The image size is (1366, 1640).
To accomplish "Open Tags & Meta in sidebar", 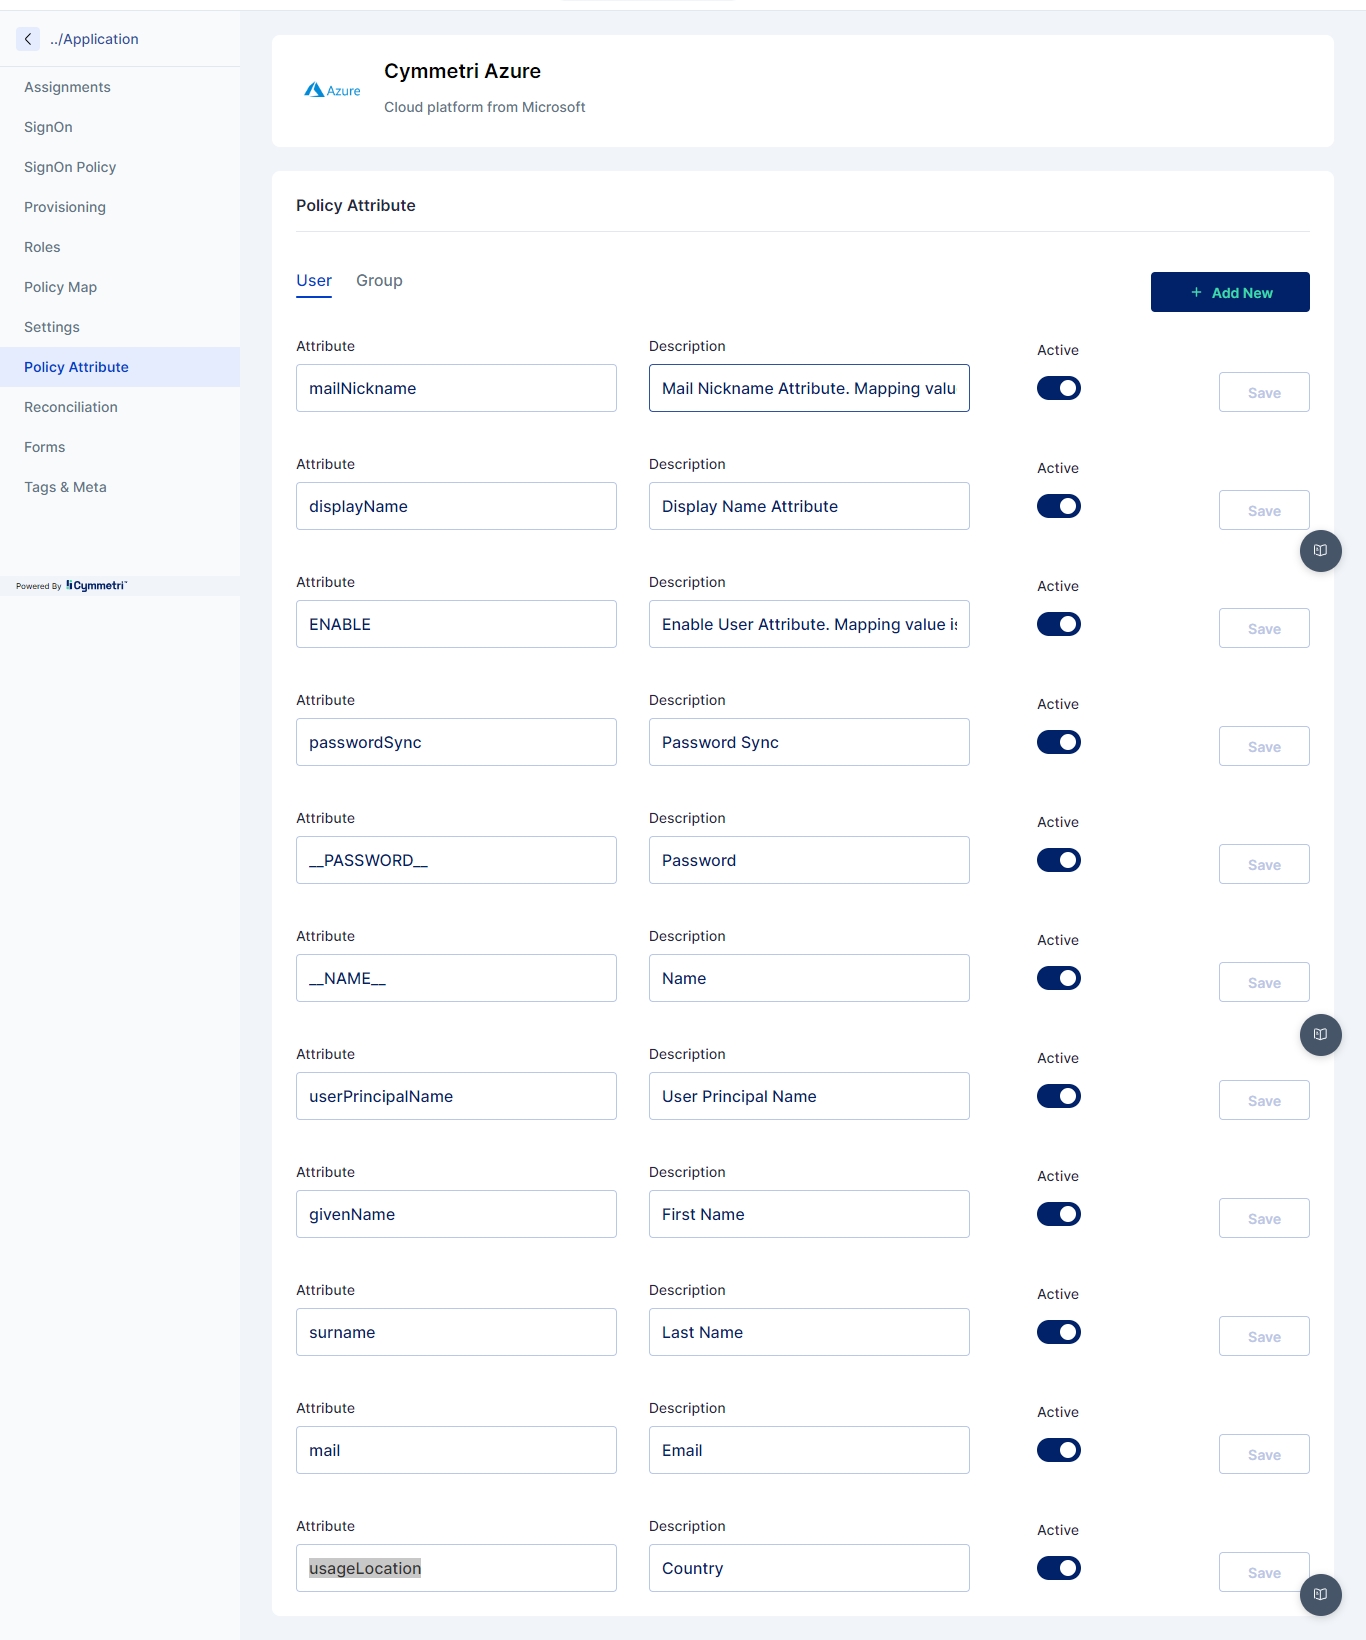I will tap(65, 487).
